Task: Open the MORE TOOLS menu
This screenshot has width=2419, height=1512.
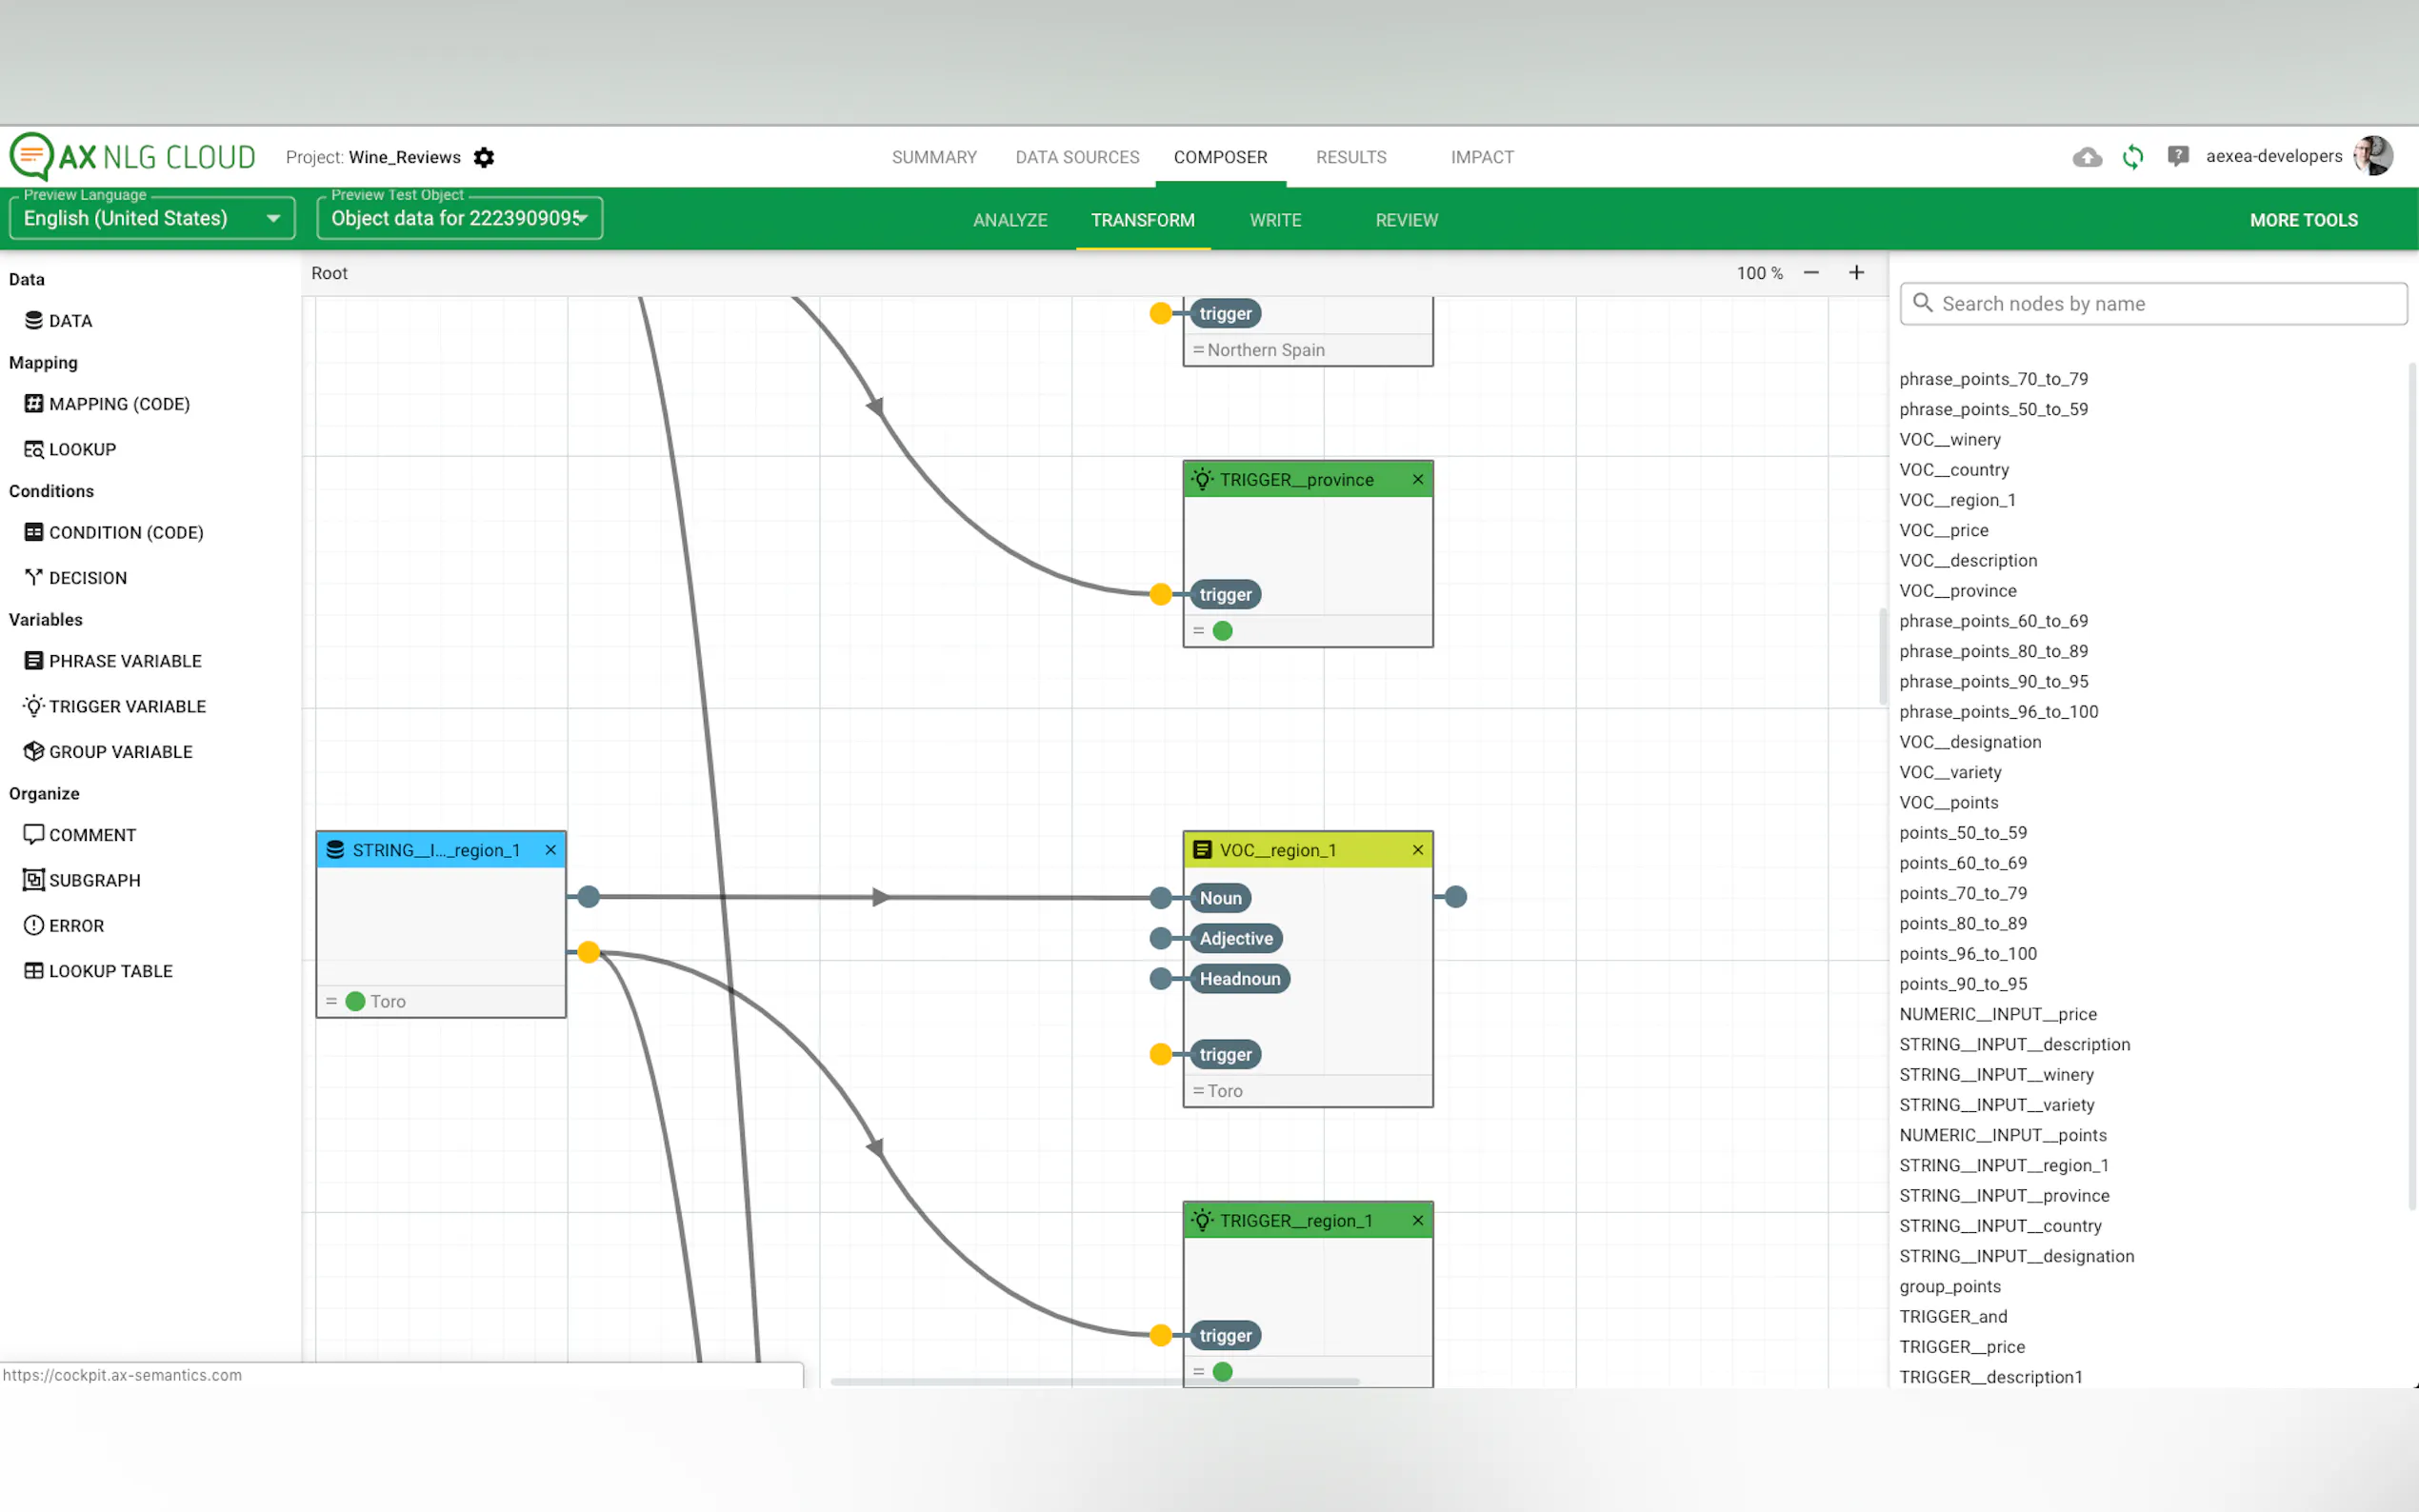Action: (2303, 220)
